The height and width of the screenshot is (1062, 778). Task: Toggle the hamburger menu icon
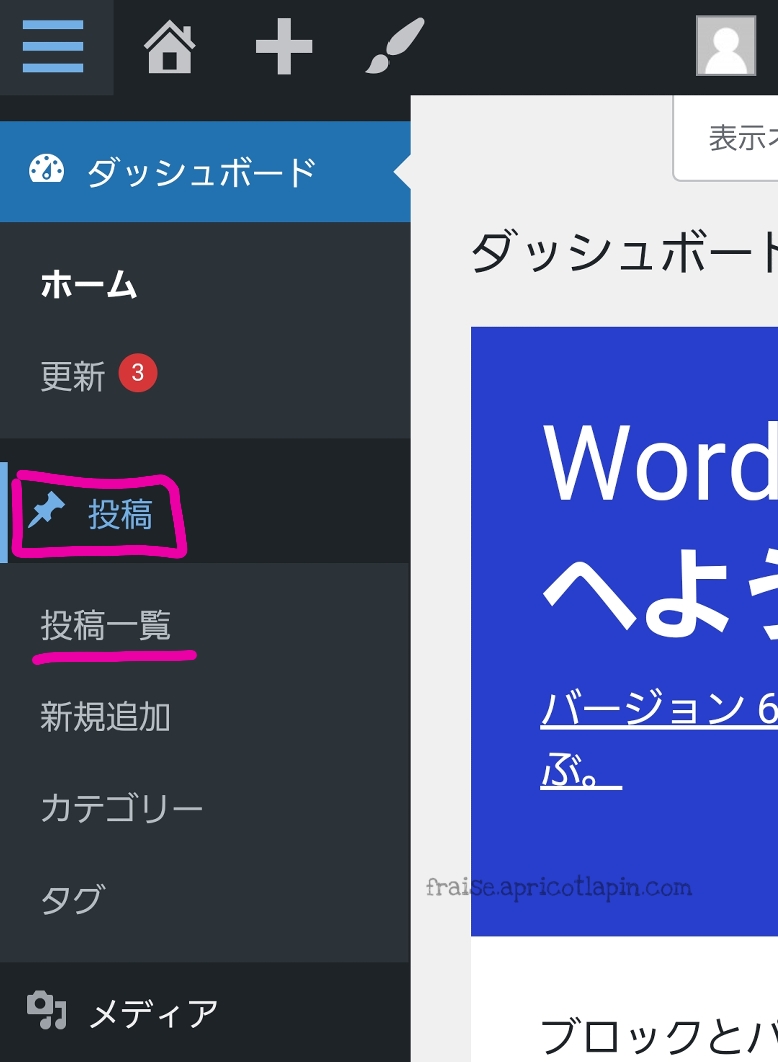point(53,46)
